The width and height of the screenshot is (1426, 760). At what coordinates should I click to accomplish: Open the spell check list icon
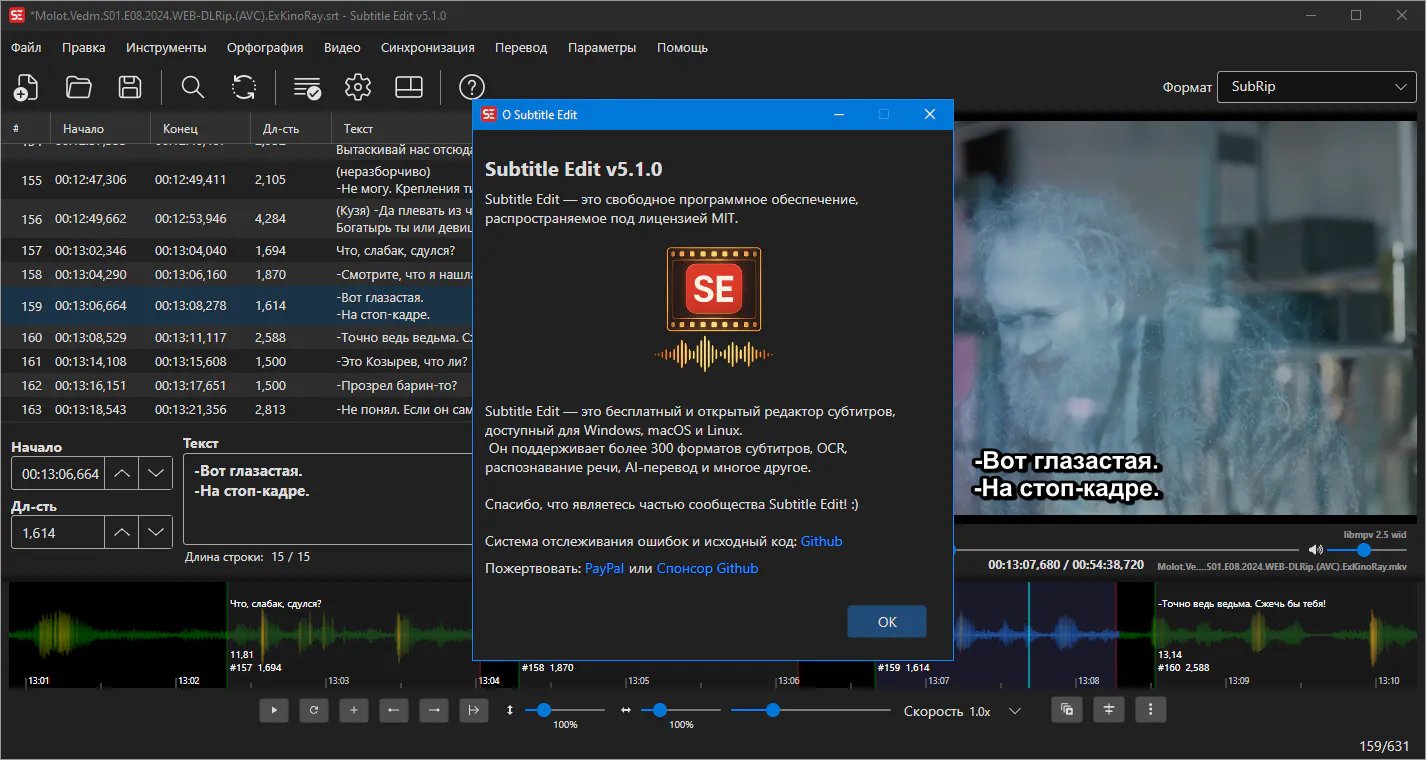coord(307,87)
